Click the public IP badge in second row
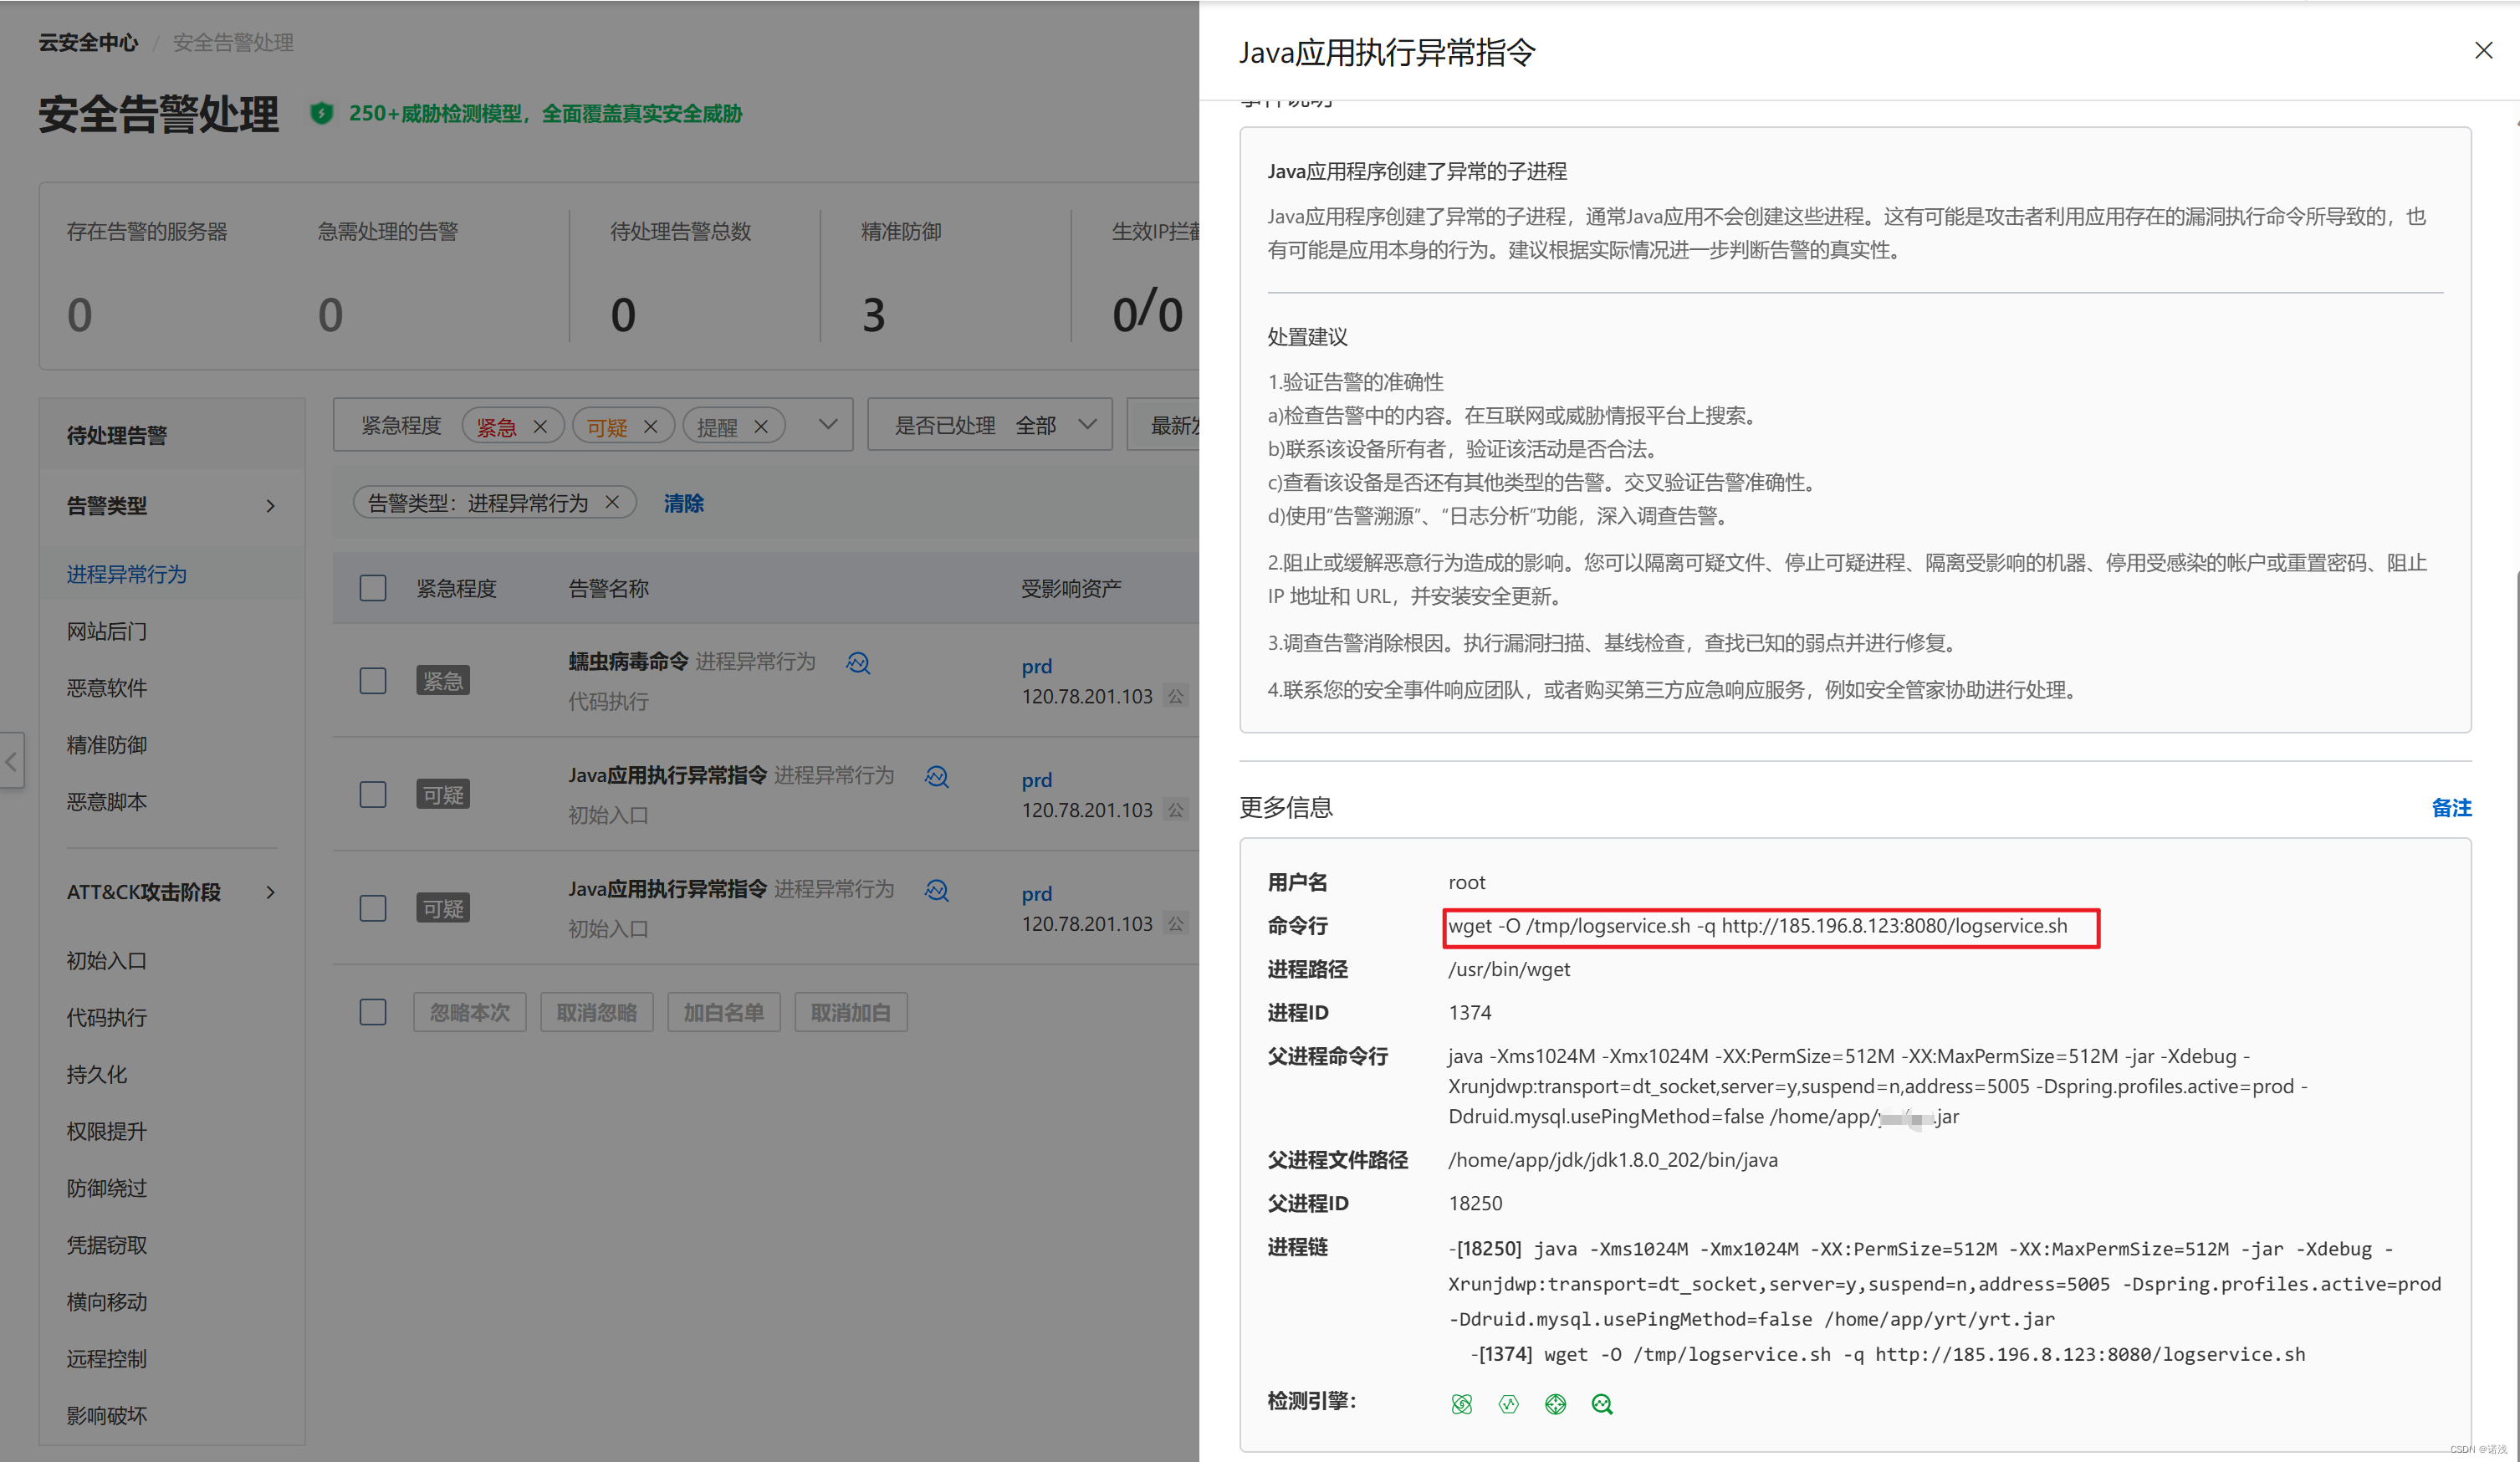 point(1176,810)
